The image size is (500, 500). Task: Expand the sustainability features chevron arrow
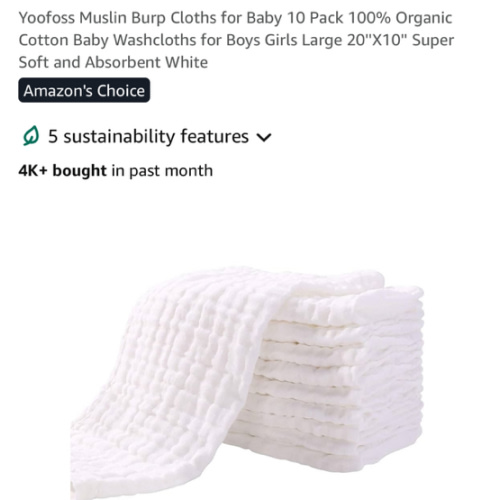264,137
